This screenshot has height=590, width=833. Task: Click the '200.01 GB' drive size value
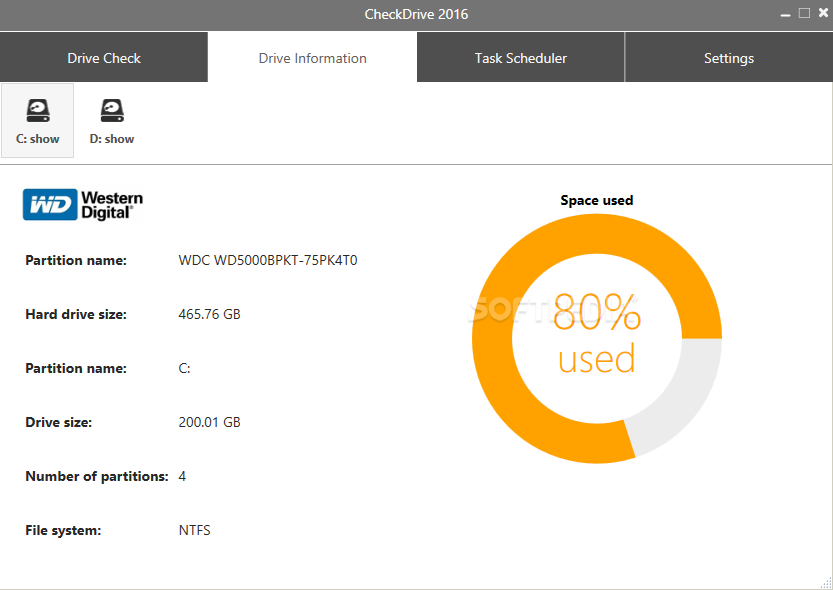[209, 422]
